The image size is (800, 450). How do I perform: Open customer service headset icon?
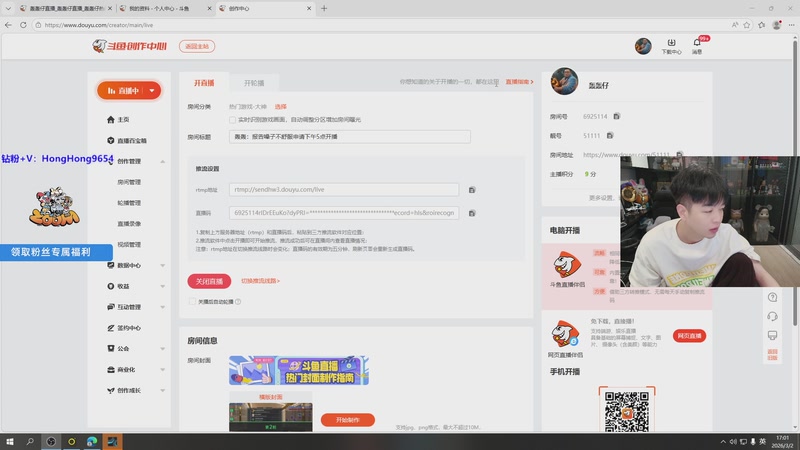pos(772,317)
